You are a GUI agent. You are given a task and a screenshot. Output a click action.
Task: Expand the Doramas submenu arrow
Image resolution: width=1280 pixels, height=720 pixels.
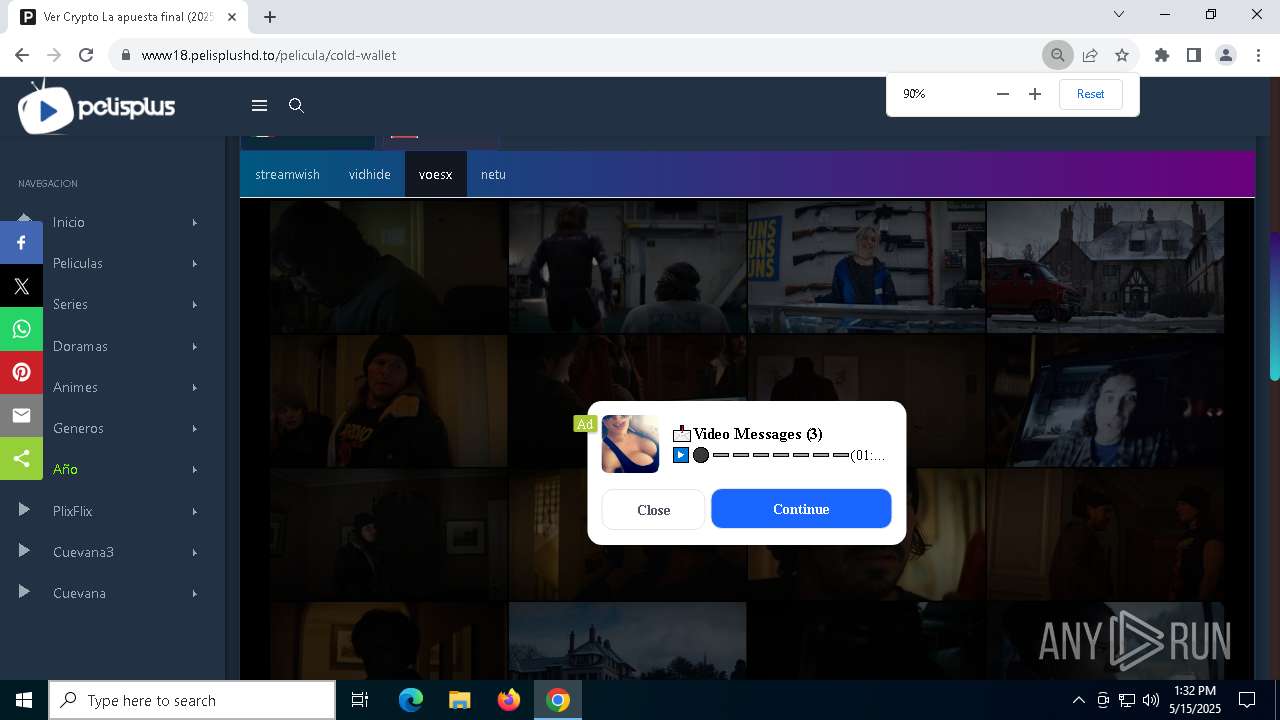click(194, 346)
